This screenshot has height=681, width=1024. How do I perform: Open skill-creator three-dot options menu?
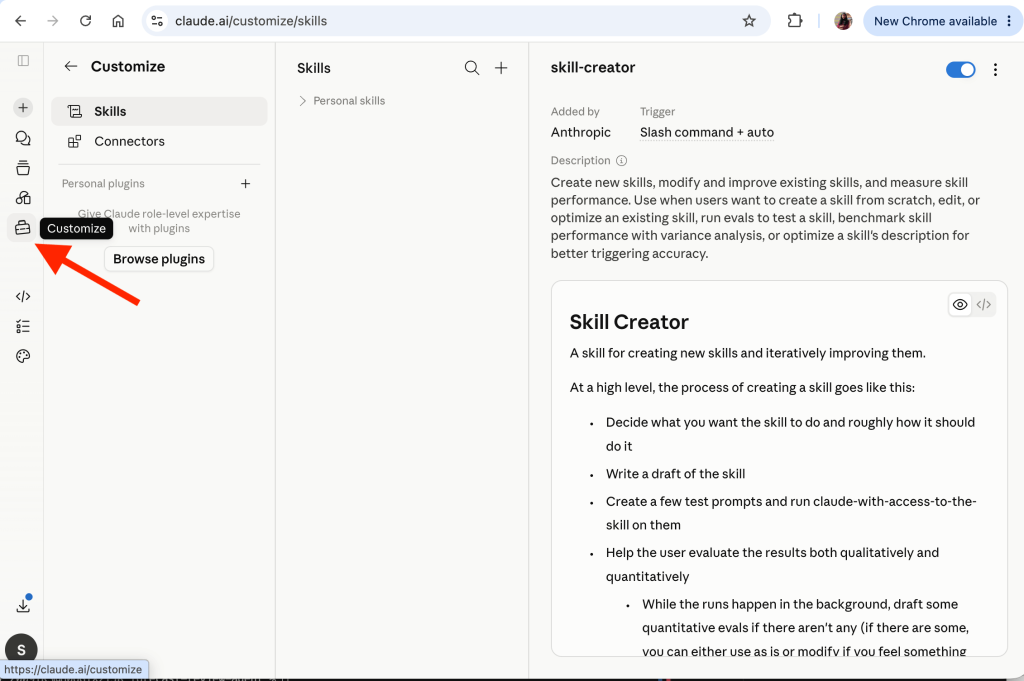(995, 70)
